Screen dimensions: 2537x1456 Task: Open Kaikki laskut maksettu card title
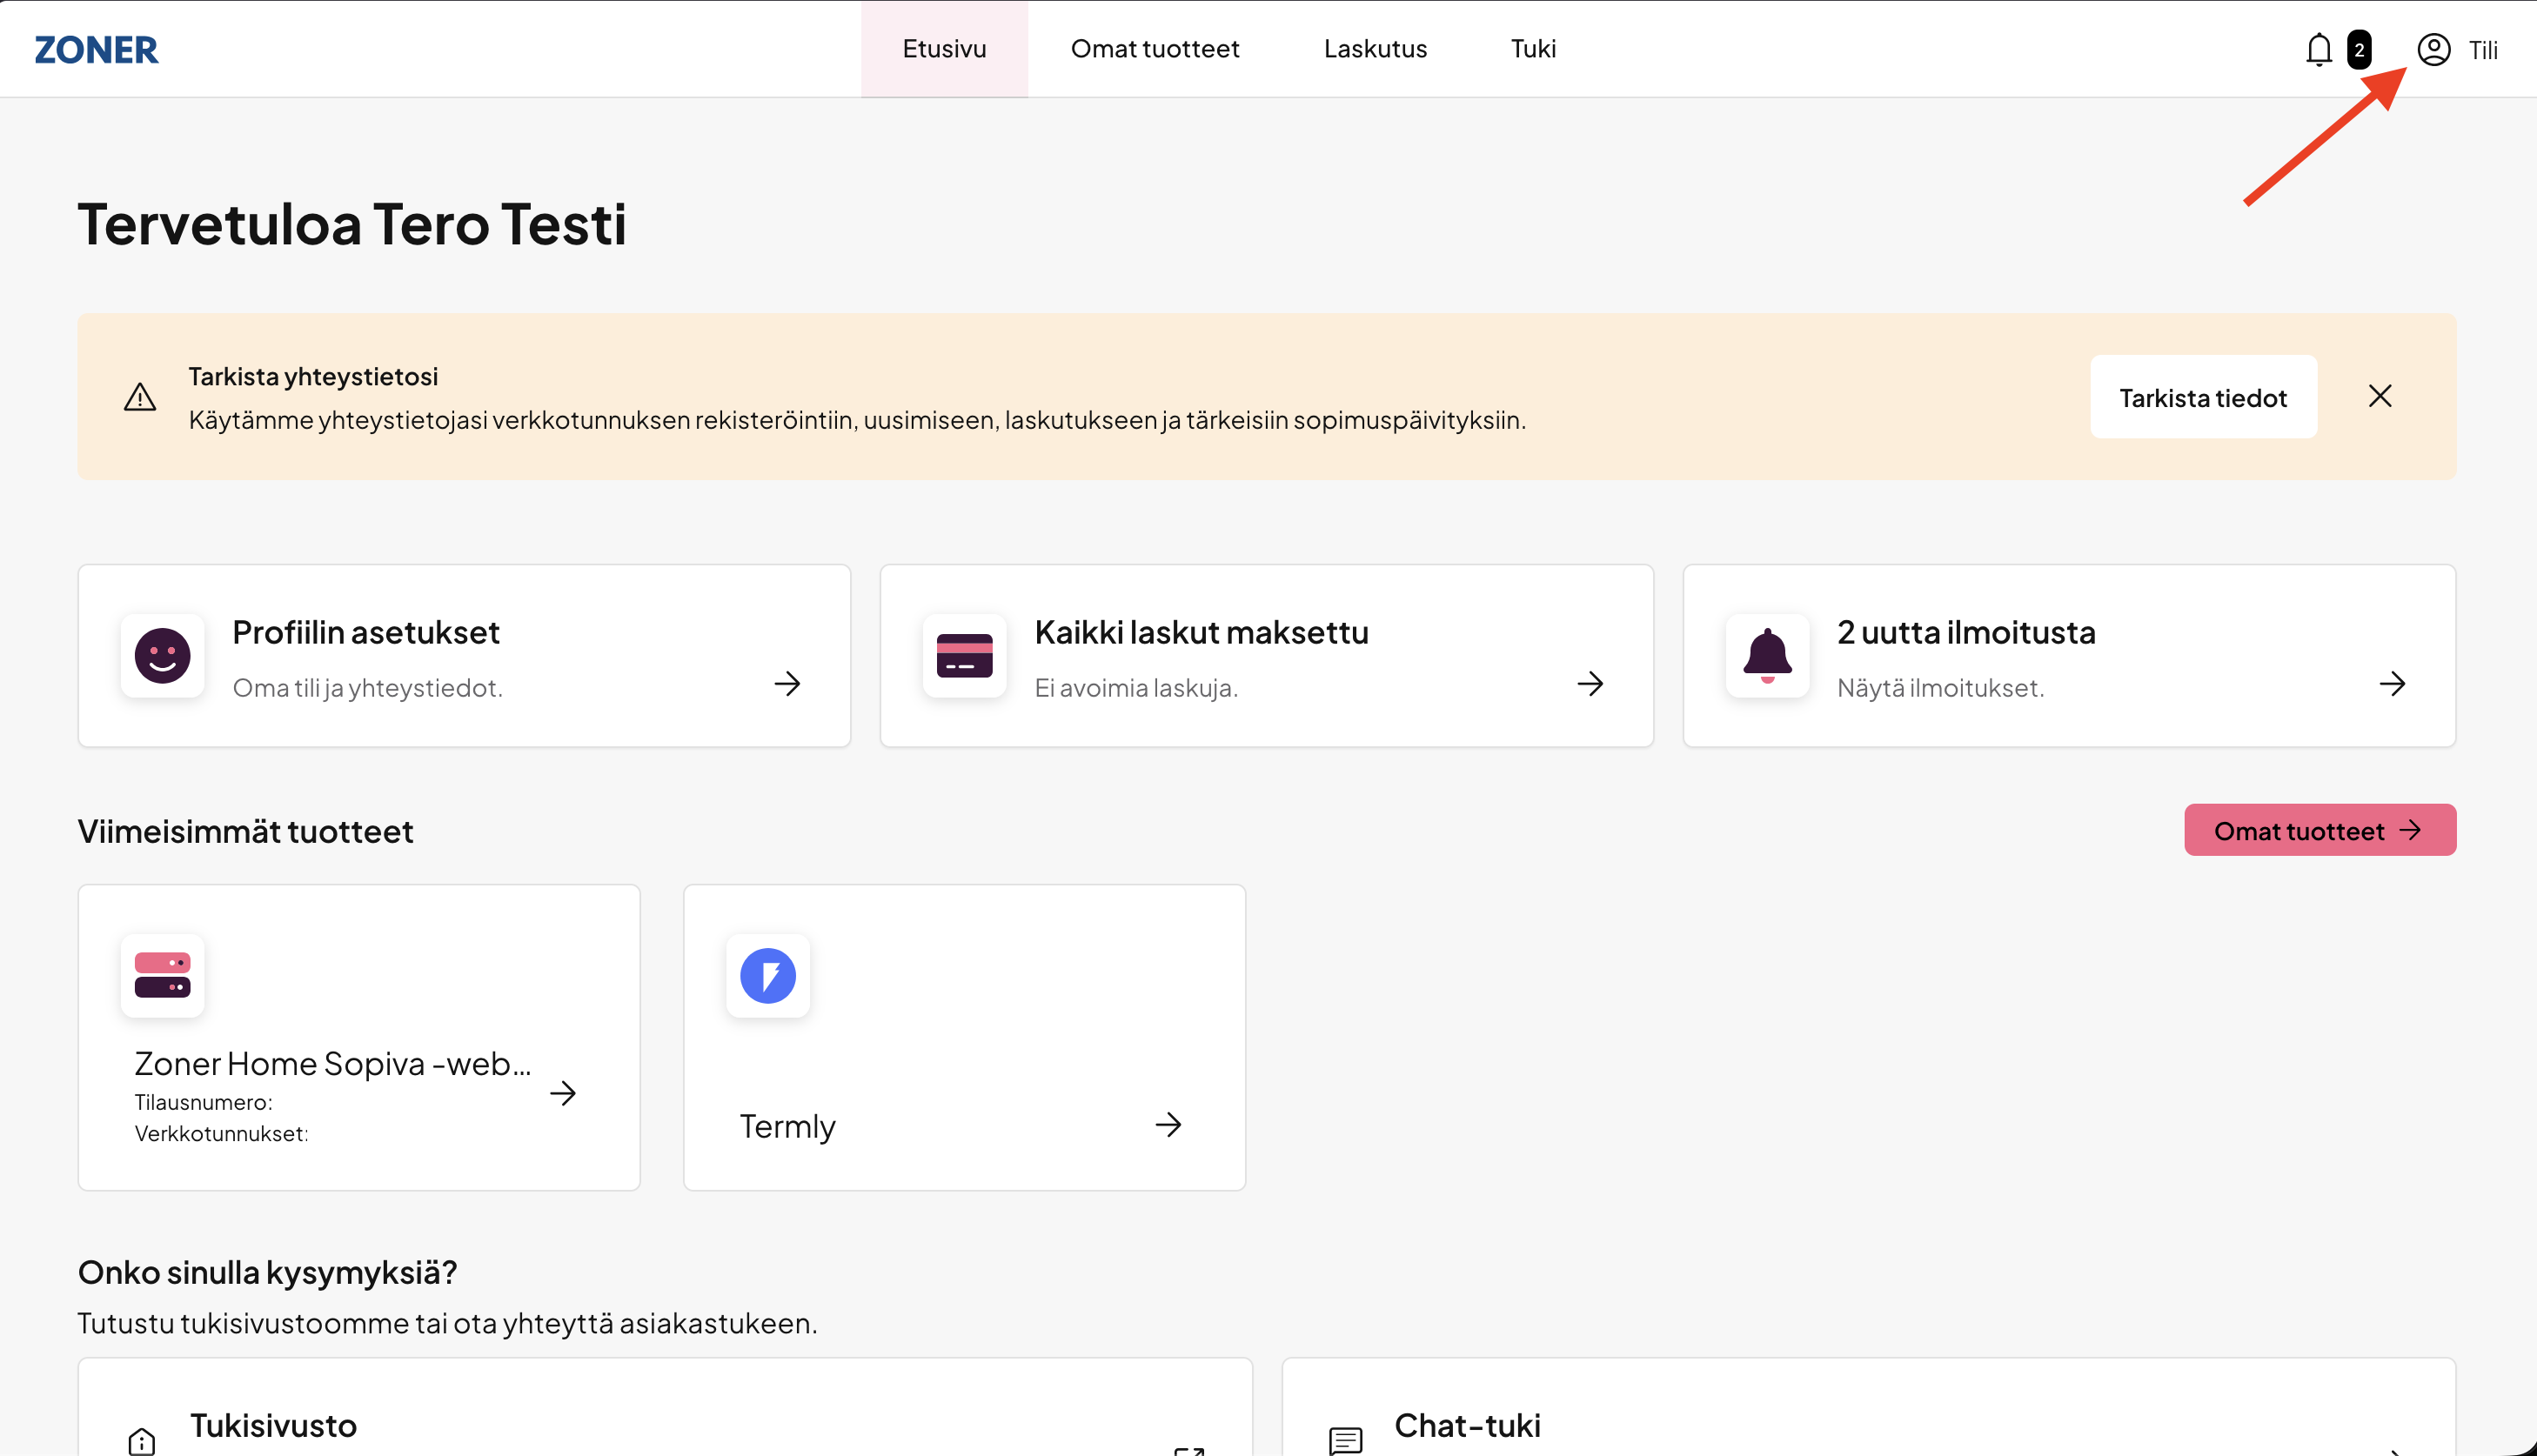point(1201,632)
